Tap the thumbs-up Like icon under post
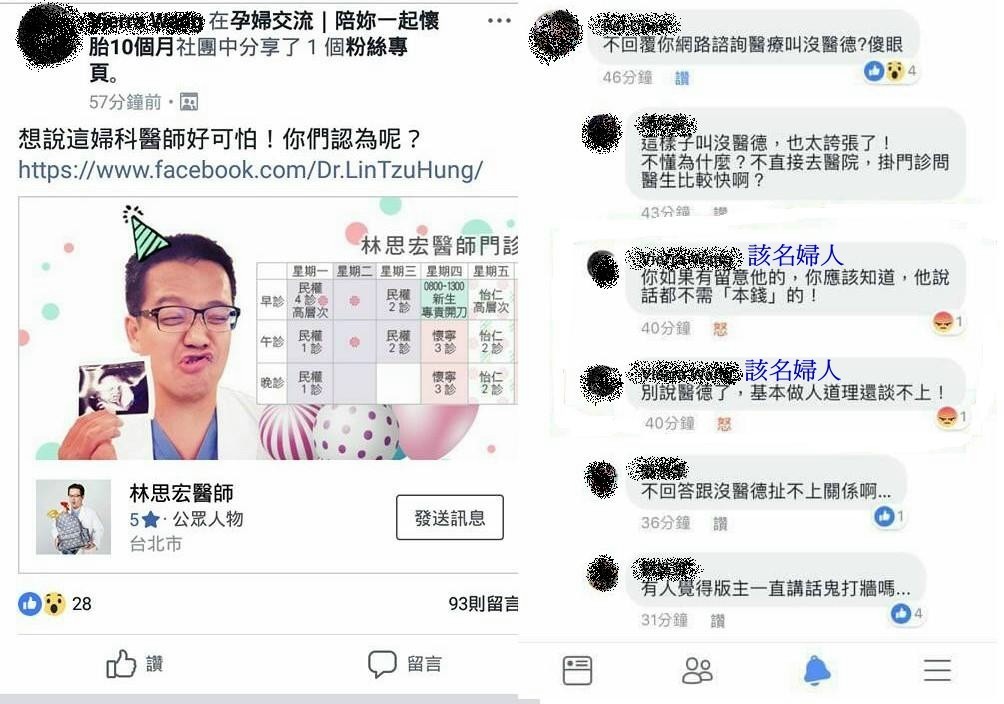1004x704 pixels. point(121,664)
